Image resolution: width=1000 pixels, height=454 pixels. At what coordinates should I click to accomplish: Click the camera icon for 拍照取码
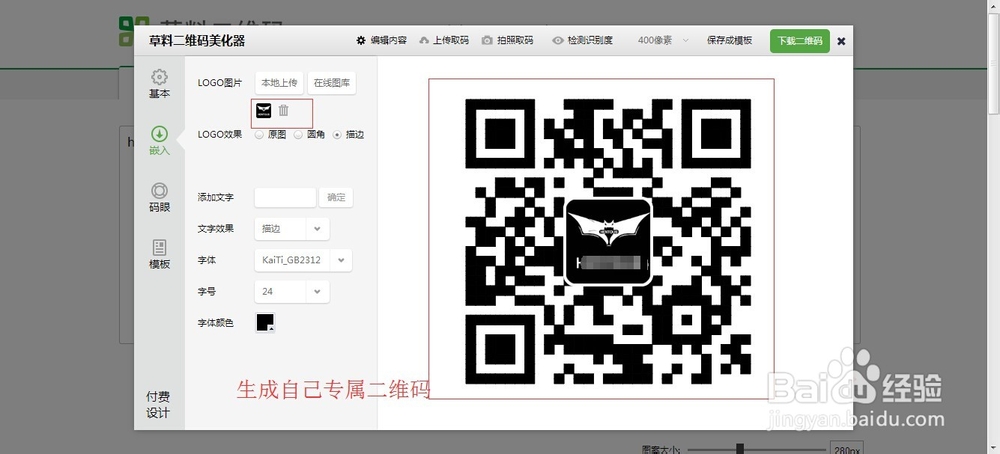click(487, 40)
